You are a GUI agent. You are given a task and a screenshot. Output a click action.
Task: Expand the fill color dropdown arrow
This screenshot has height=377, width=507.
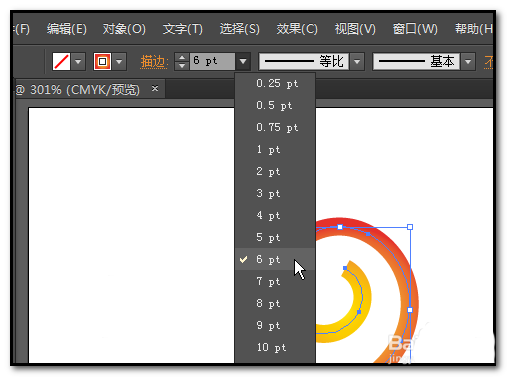[x=78, y=62]
